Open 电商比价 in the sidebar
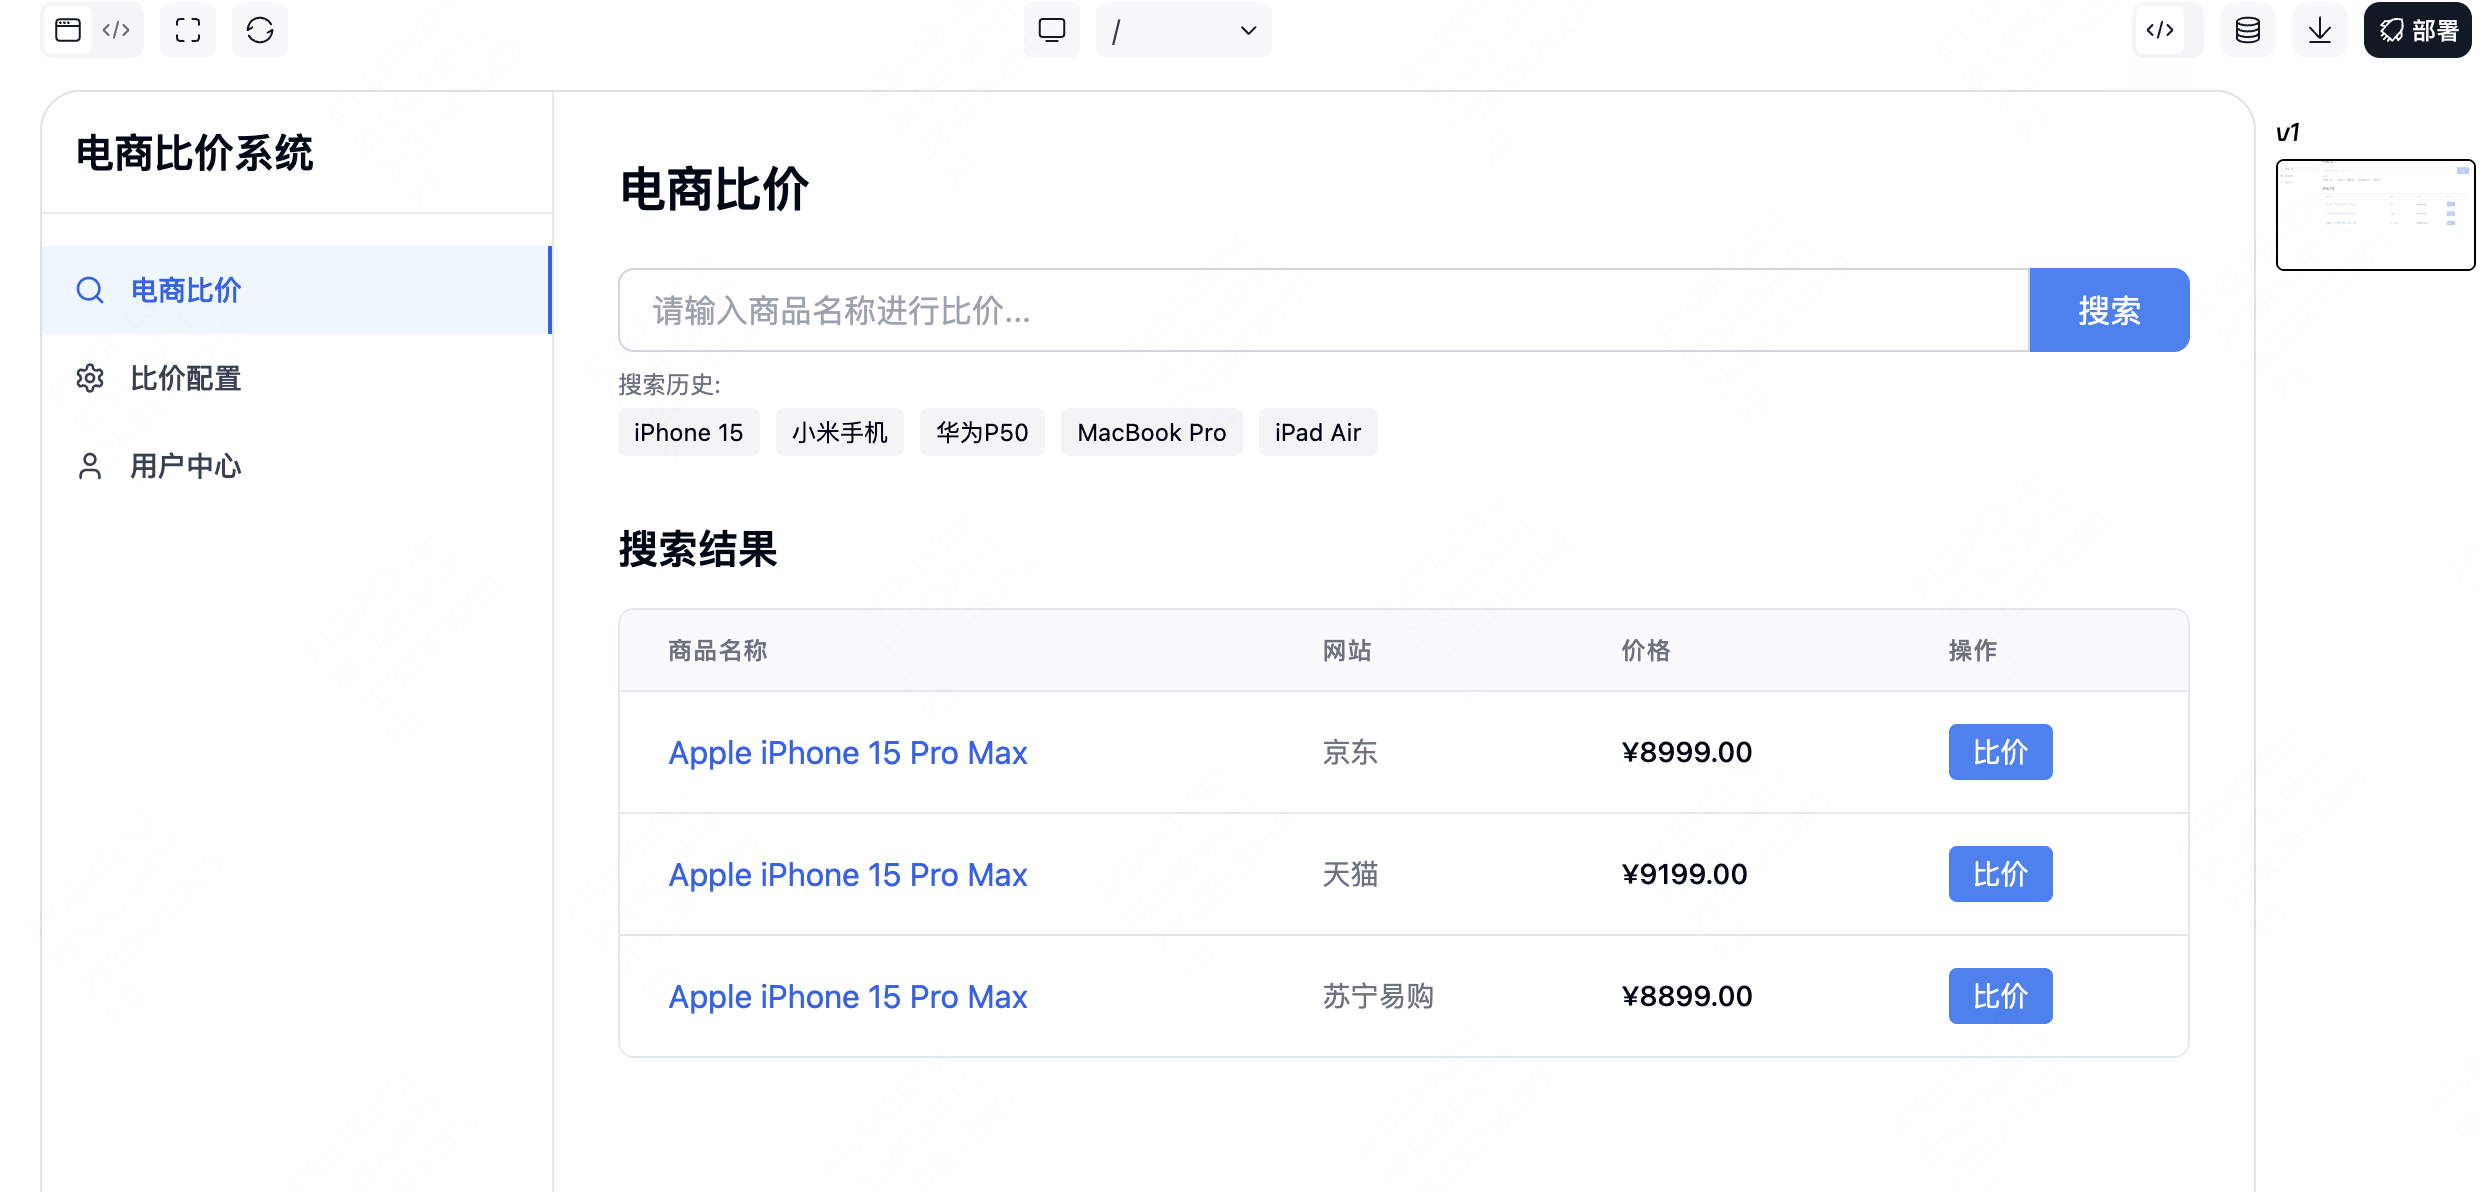The width and height of the screenshot is (2480, 1192). 186,290
